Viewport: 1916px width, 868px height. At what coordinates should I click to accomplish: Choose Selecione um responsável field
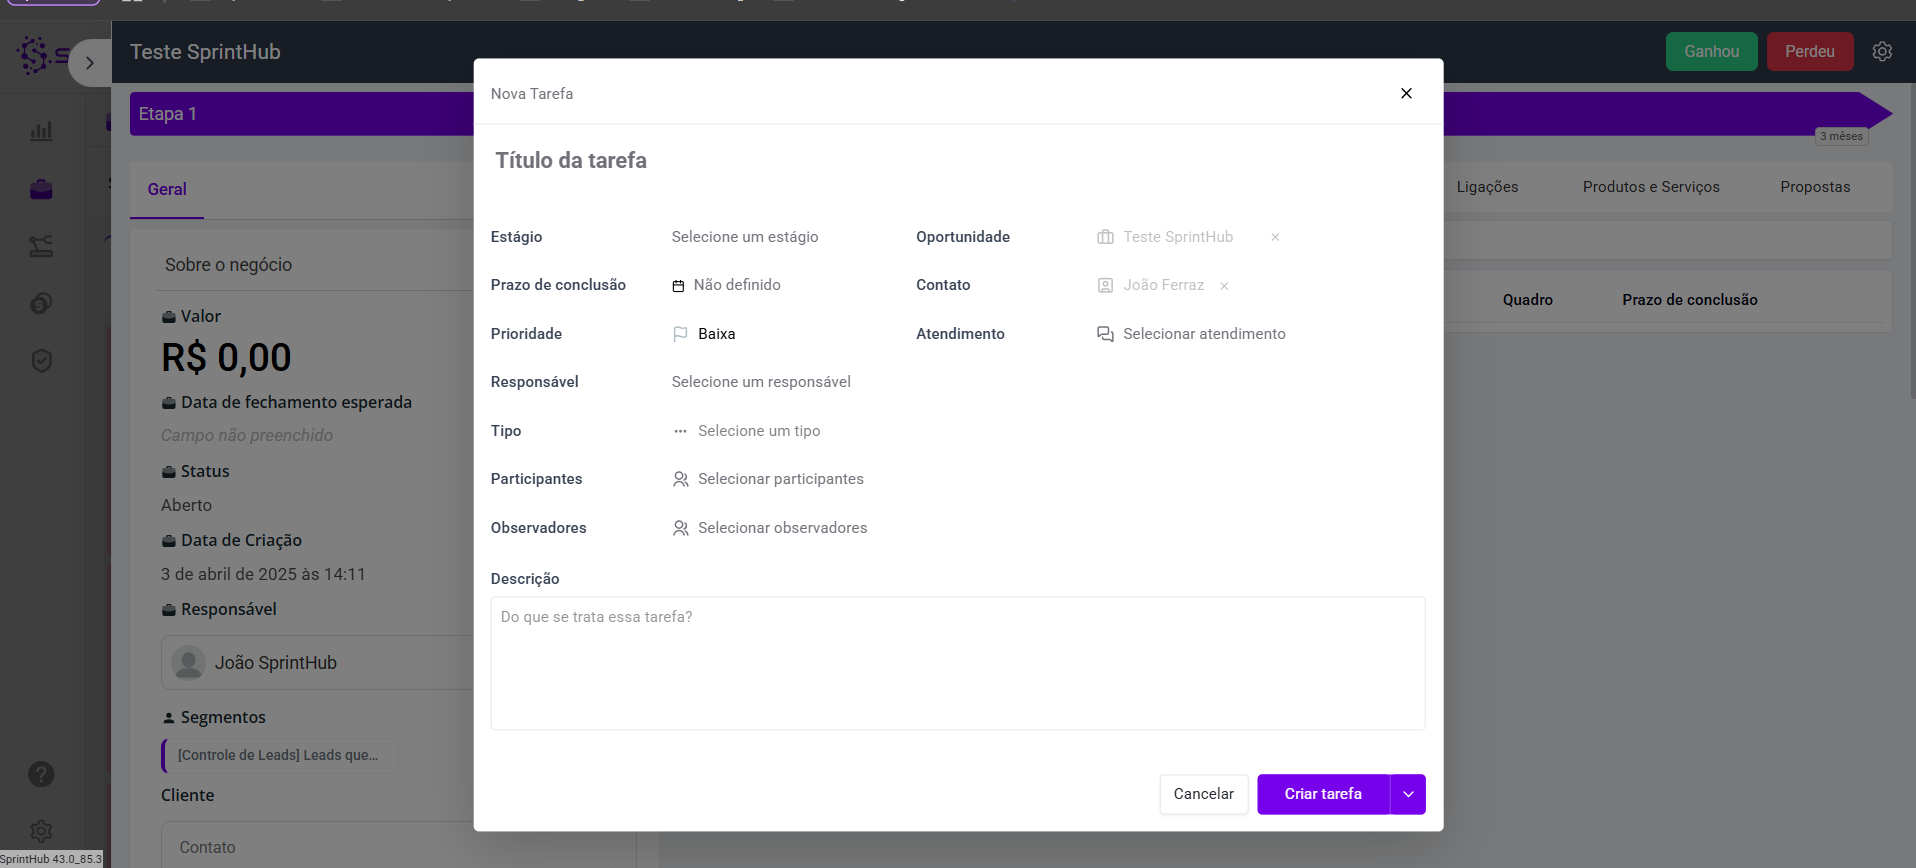pyautogui.click(x=761, y=382)
